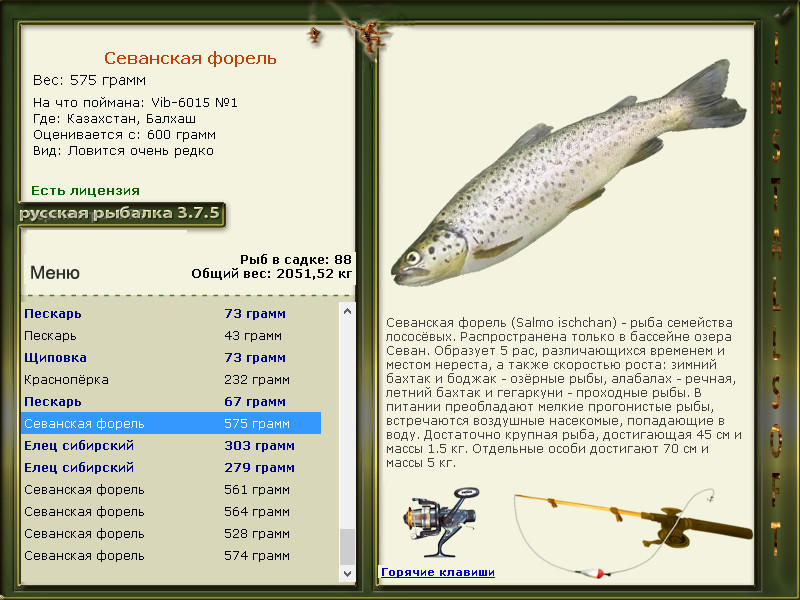Select Елец сибирский 303 грамм row
Image resolution: width=800 pixels, height=600 pixels.
[171, 445]
